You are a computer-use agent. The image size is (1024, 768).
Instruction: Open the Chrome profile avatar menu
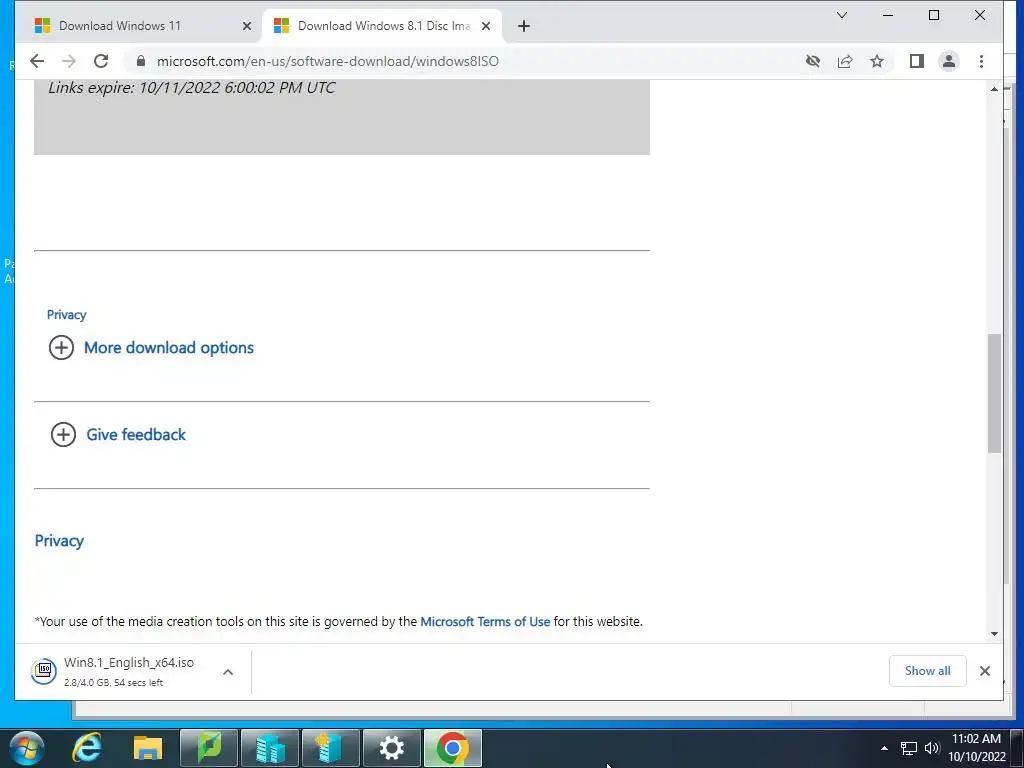pyautogui.click(x=949, y=61)
